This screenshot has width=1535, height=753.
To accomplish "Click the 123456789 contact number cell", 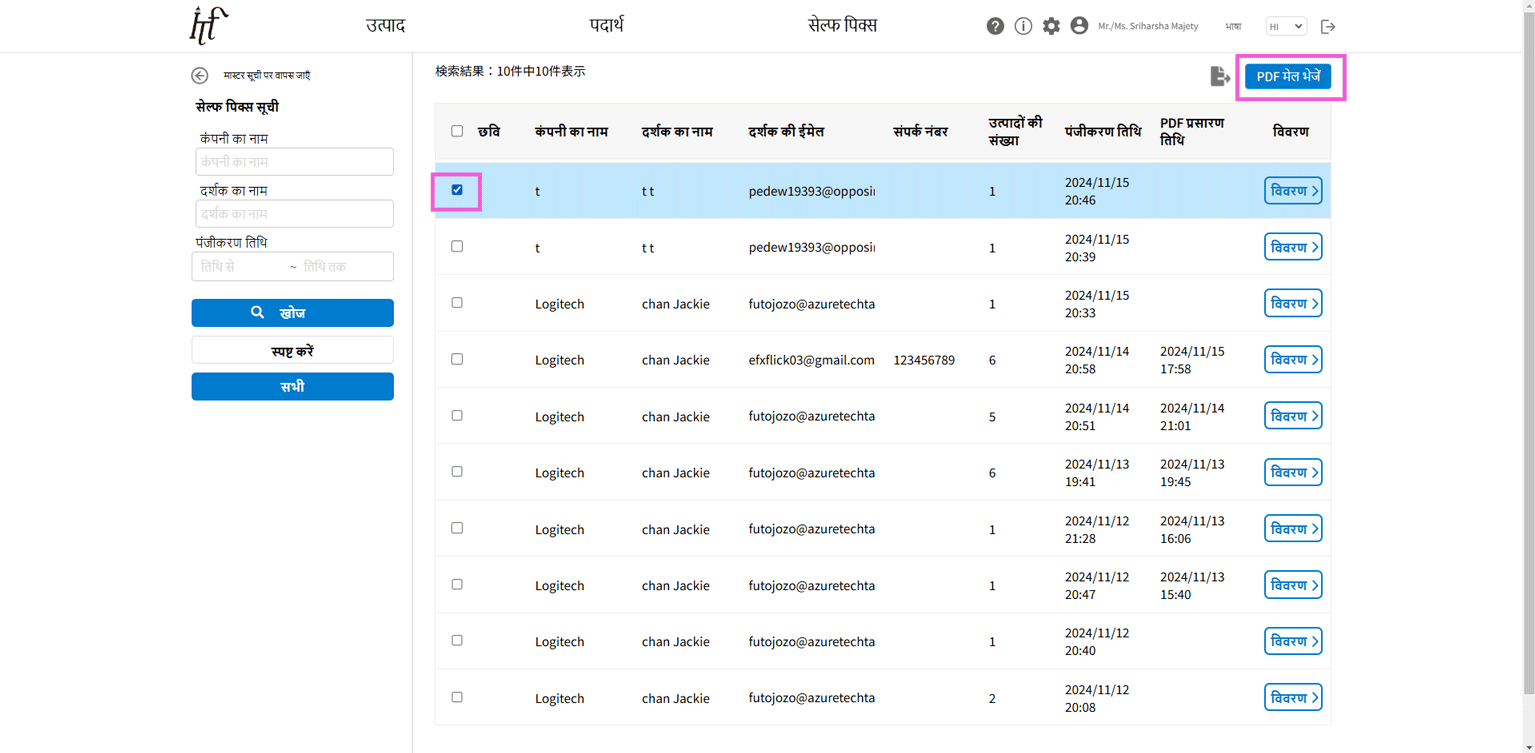I will tap(924, 360).
